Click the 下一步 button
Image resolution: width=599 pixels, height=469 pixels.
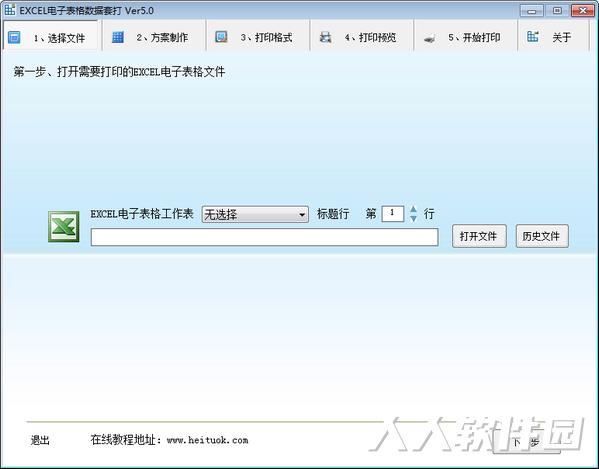(x=526, y=442)
